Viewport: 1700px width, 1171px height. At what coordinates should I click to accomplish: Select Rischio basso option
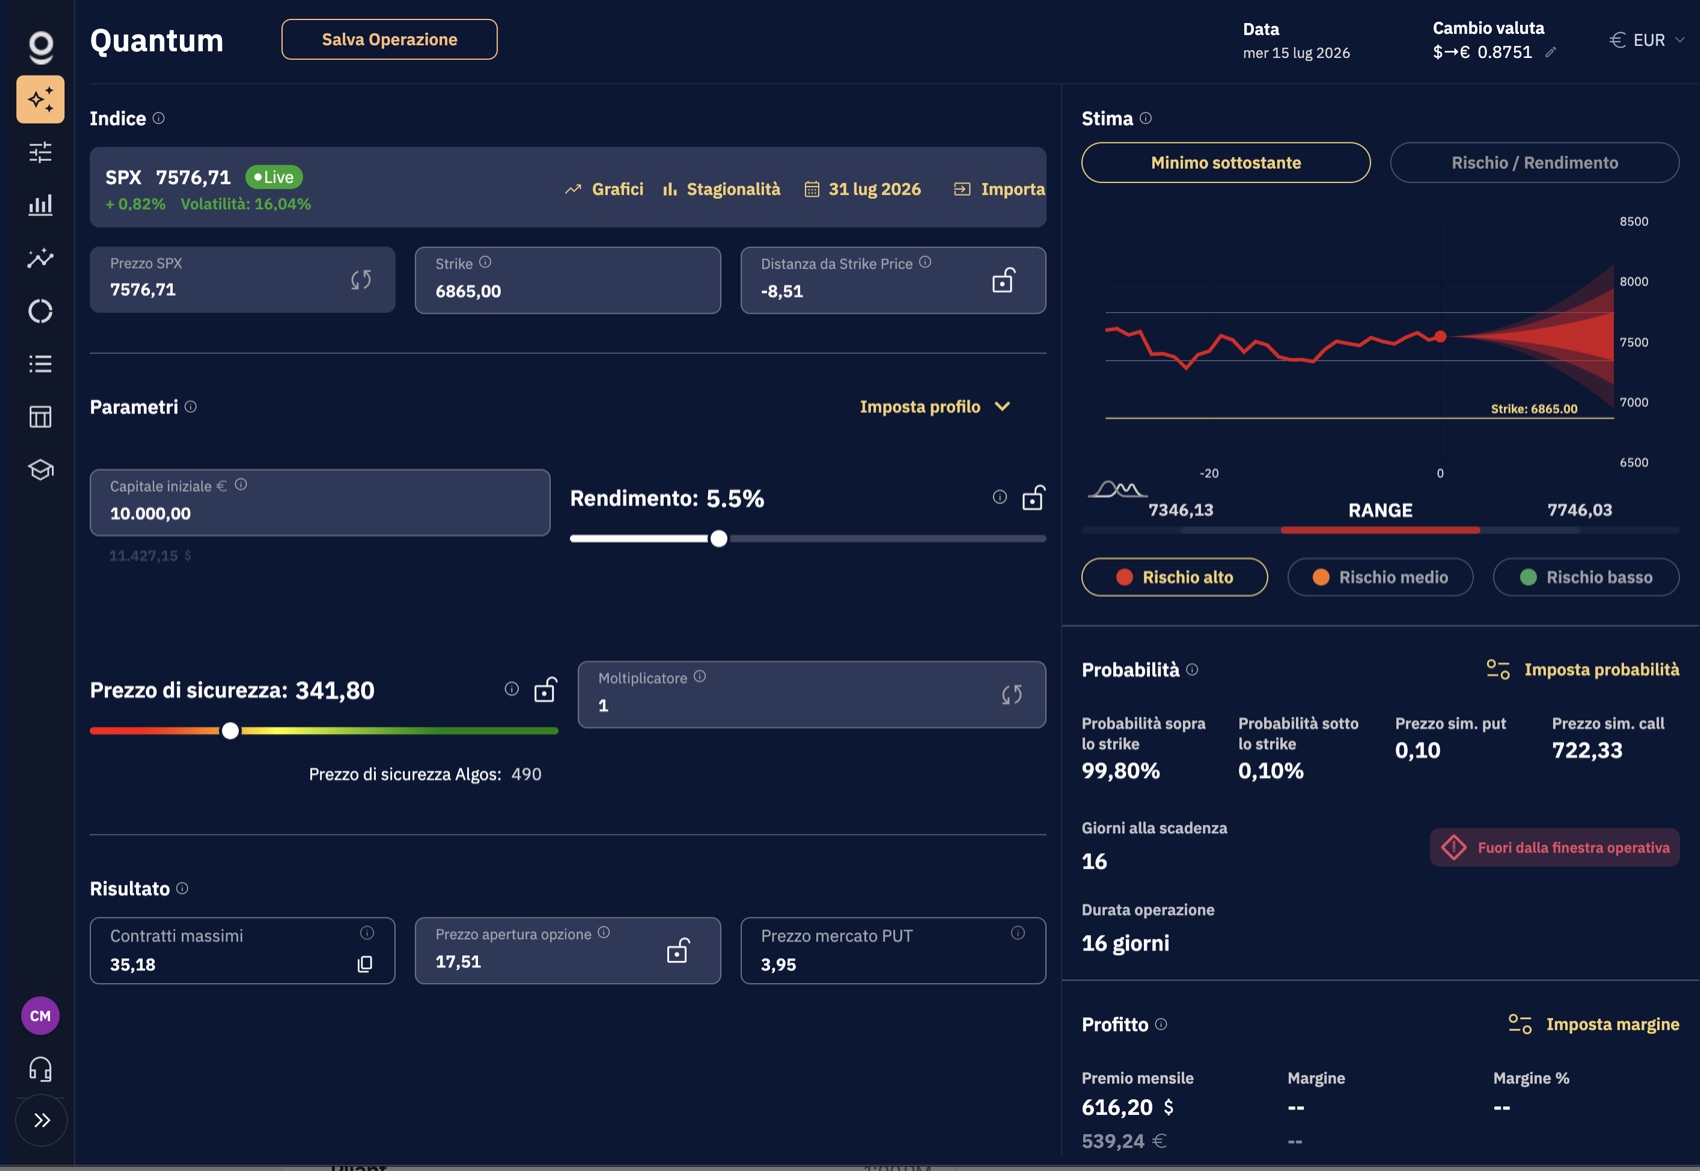pyautogui.click(x=1586, y=577)
